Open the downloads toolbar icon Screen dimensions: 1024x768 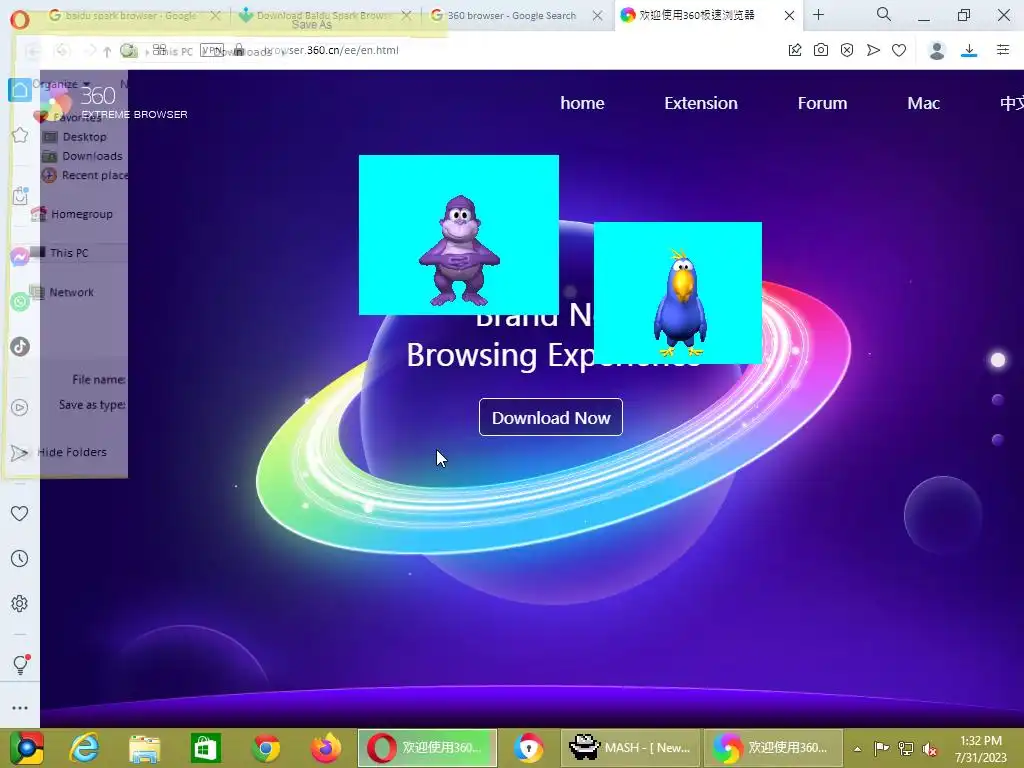969,50
